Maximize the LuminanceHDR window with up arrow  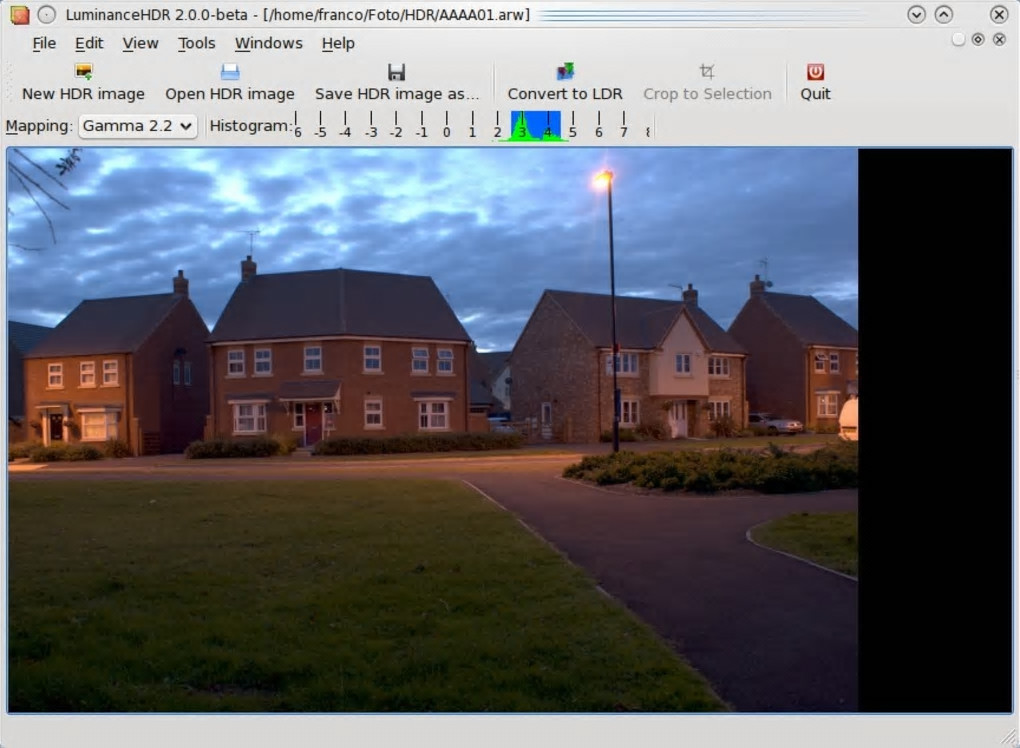pyautogui.click(x=944, y=14)
